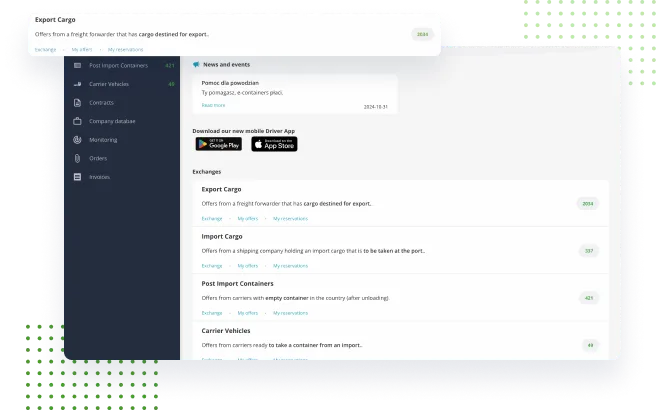Viewport: 656px width, 411px height.
Task: Click the 337 count badge for Import Cargo
Action: click(588, 251)
